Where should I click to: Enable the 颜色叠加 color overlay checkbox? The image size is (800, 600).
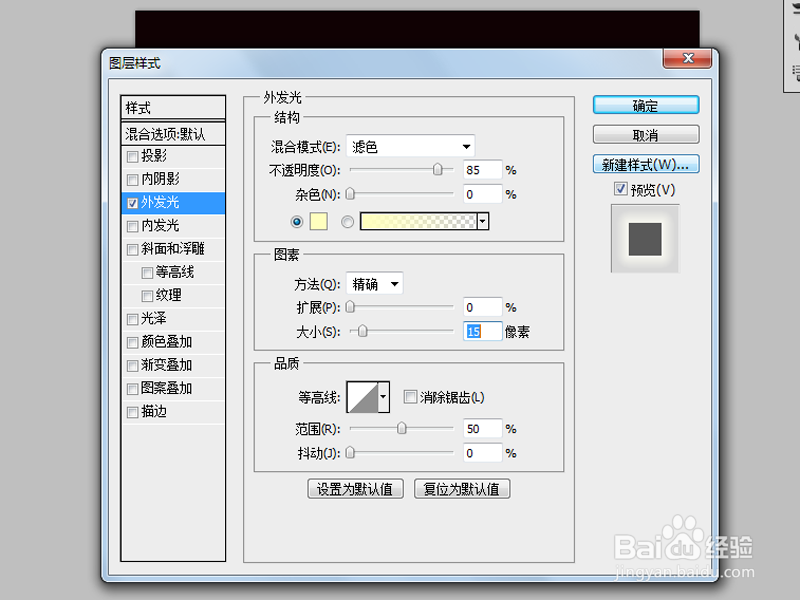pyautogui.click(x=133, y=342)
